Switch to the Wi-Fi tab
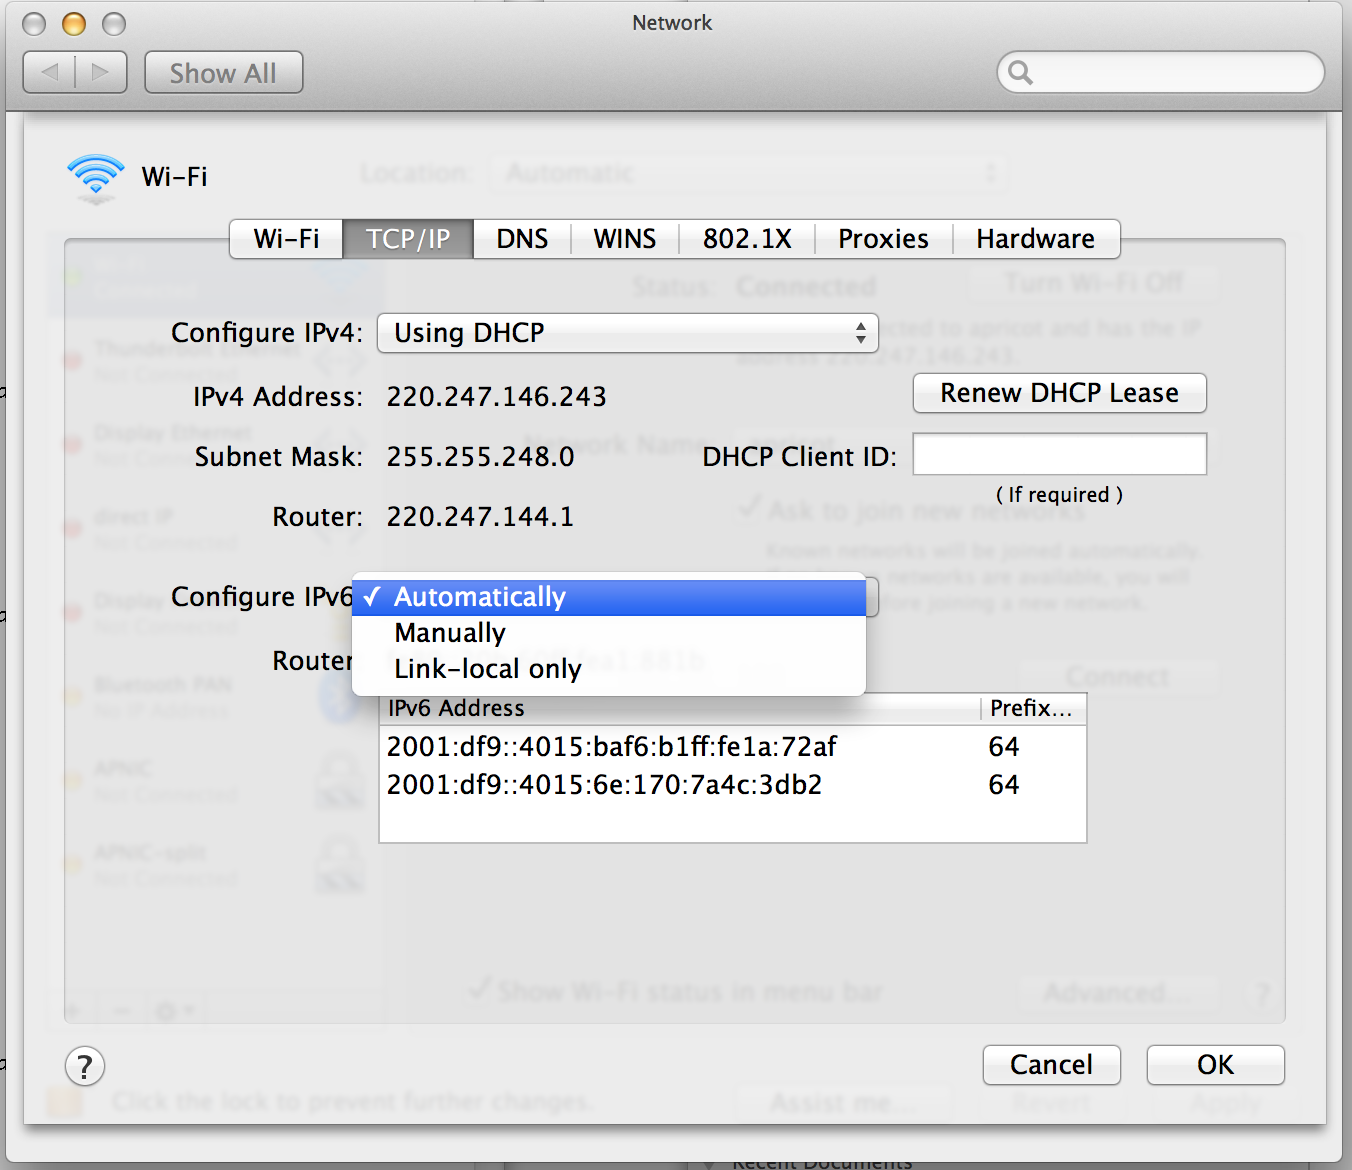The width and height of the screenshot is (1352, 1170). point(286,239)
